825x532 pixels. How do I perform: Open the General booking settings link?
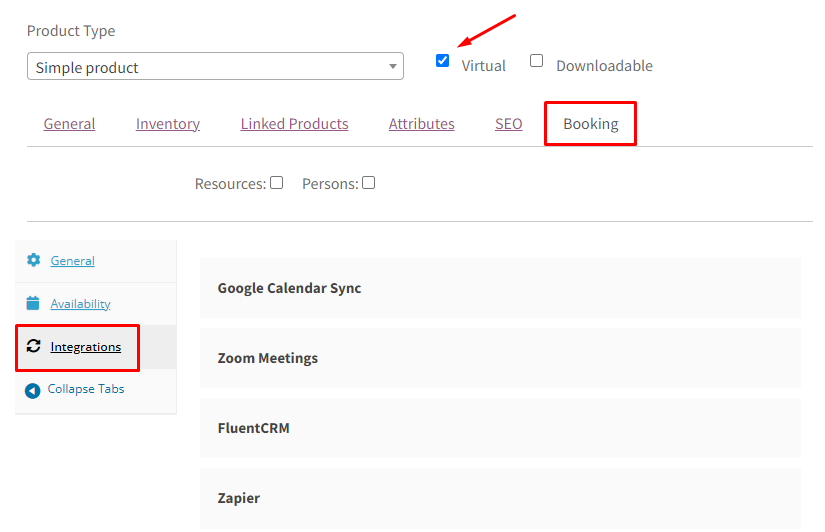click(73, 260)
